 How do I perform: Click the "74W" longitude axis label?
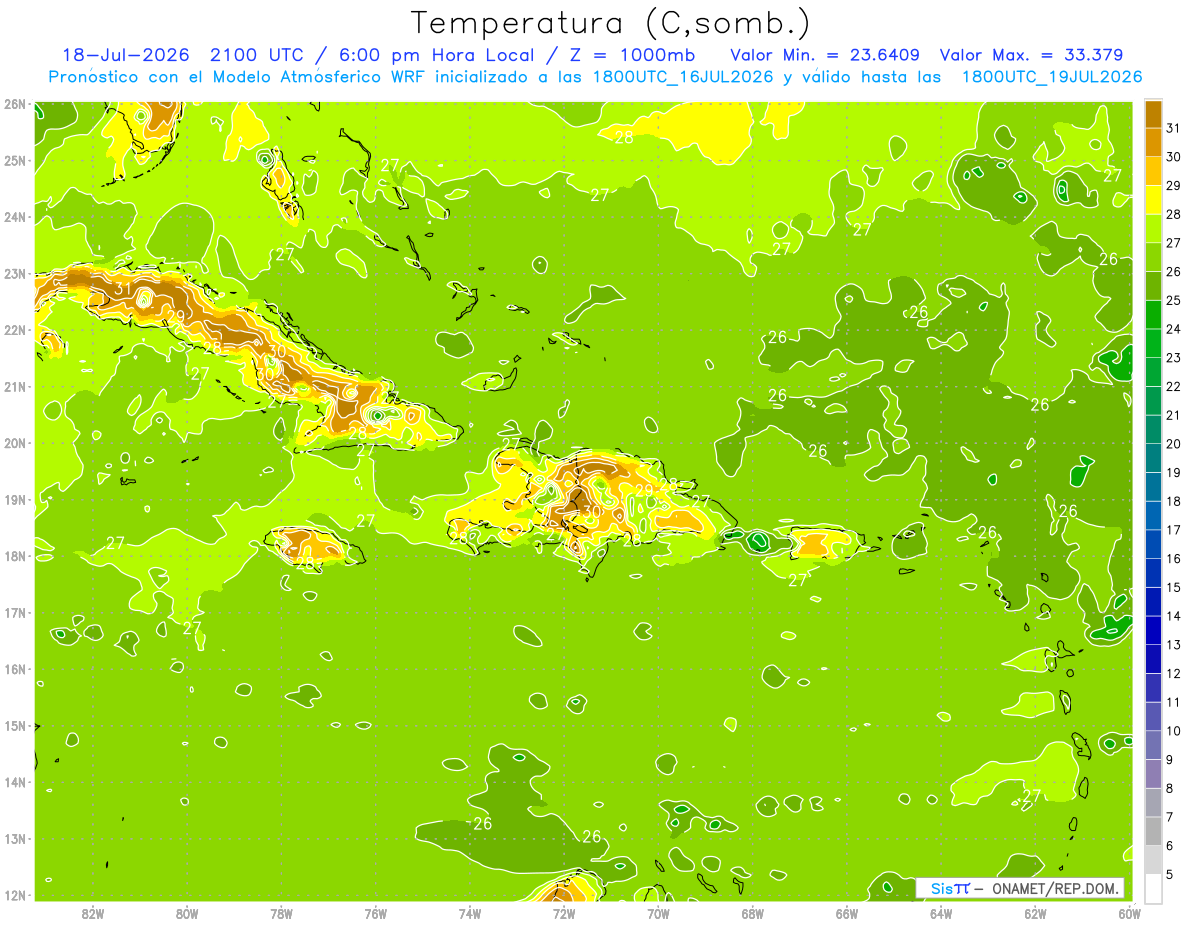[470, 913]
